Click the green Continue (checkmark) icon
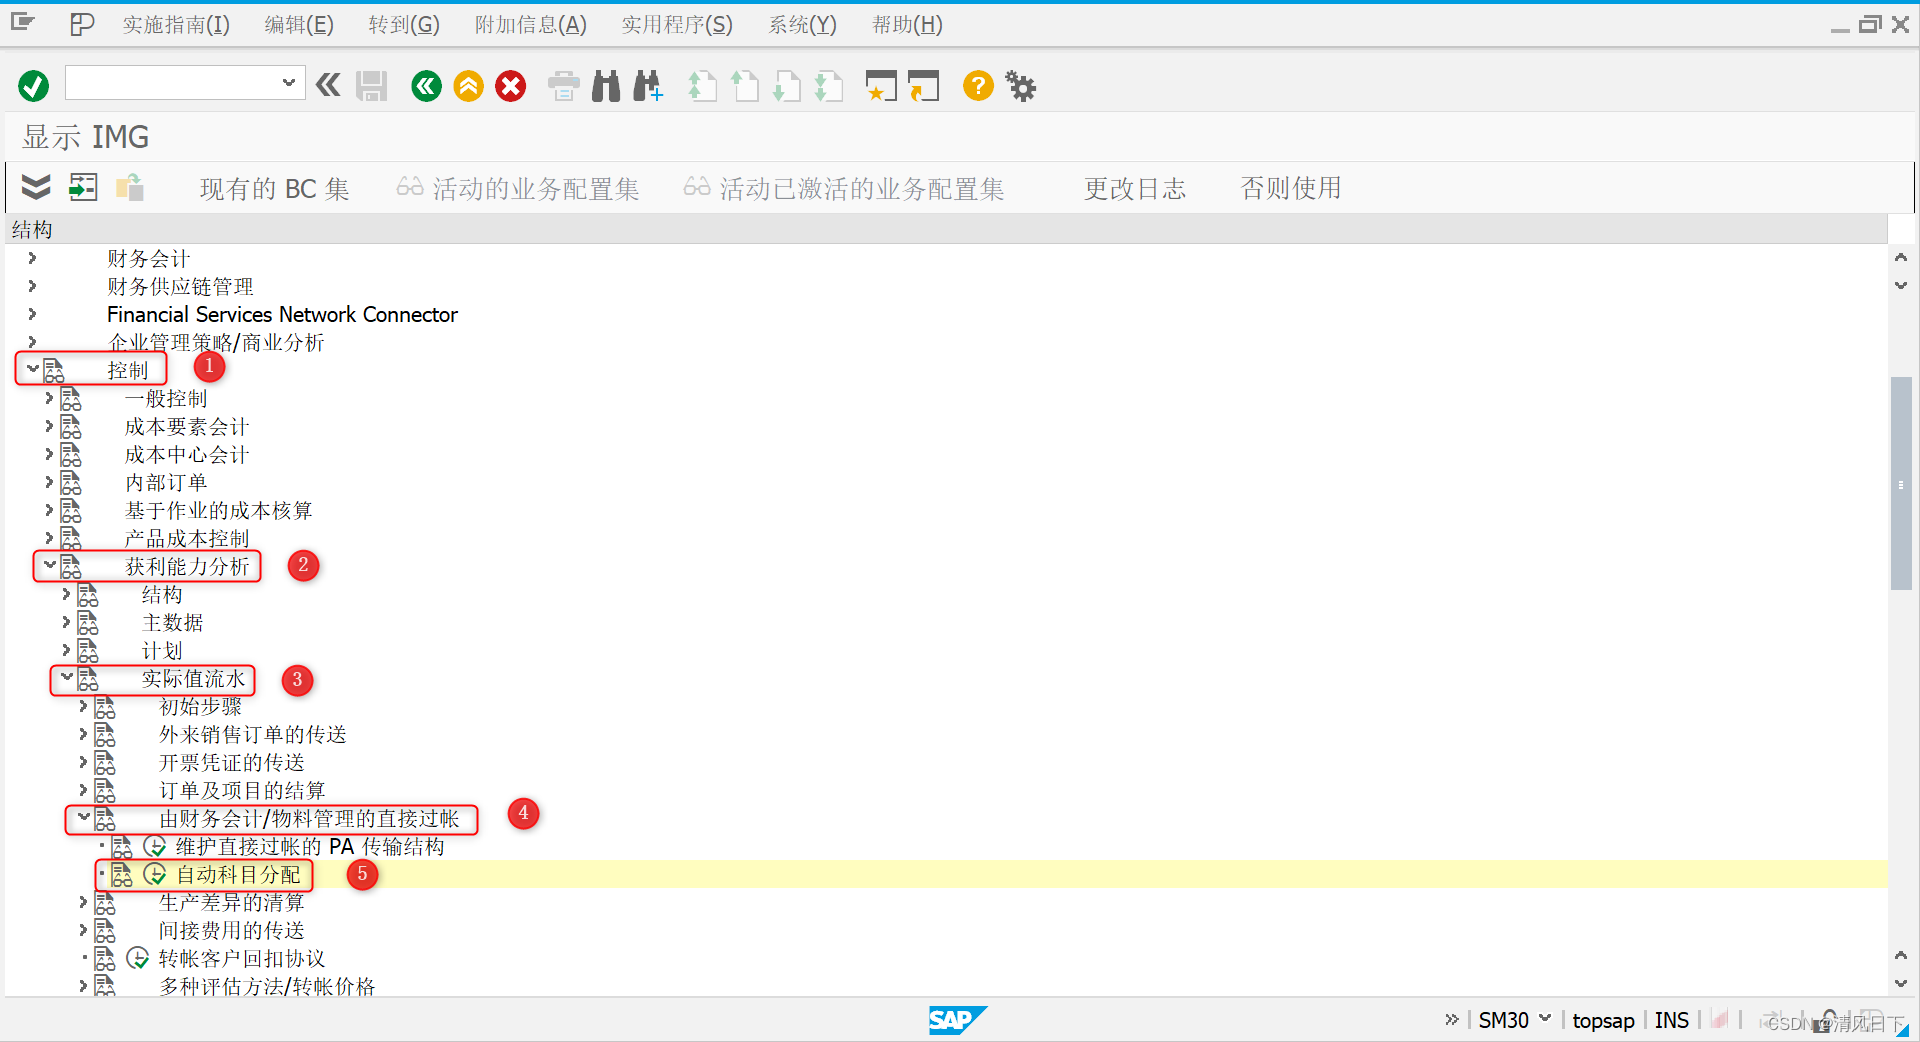Image resolution: width=1920 pixels, height=1042 pixels. coord(32,86)
